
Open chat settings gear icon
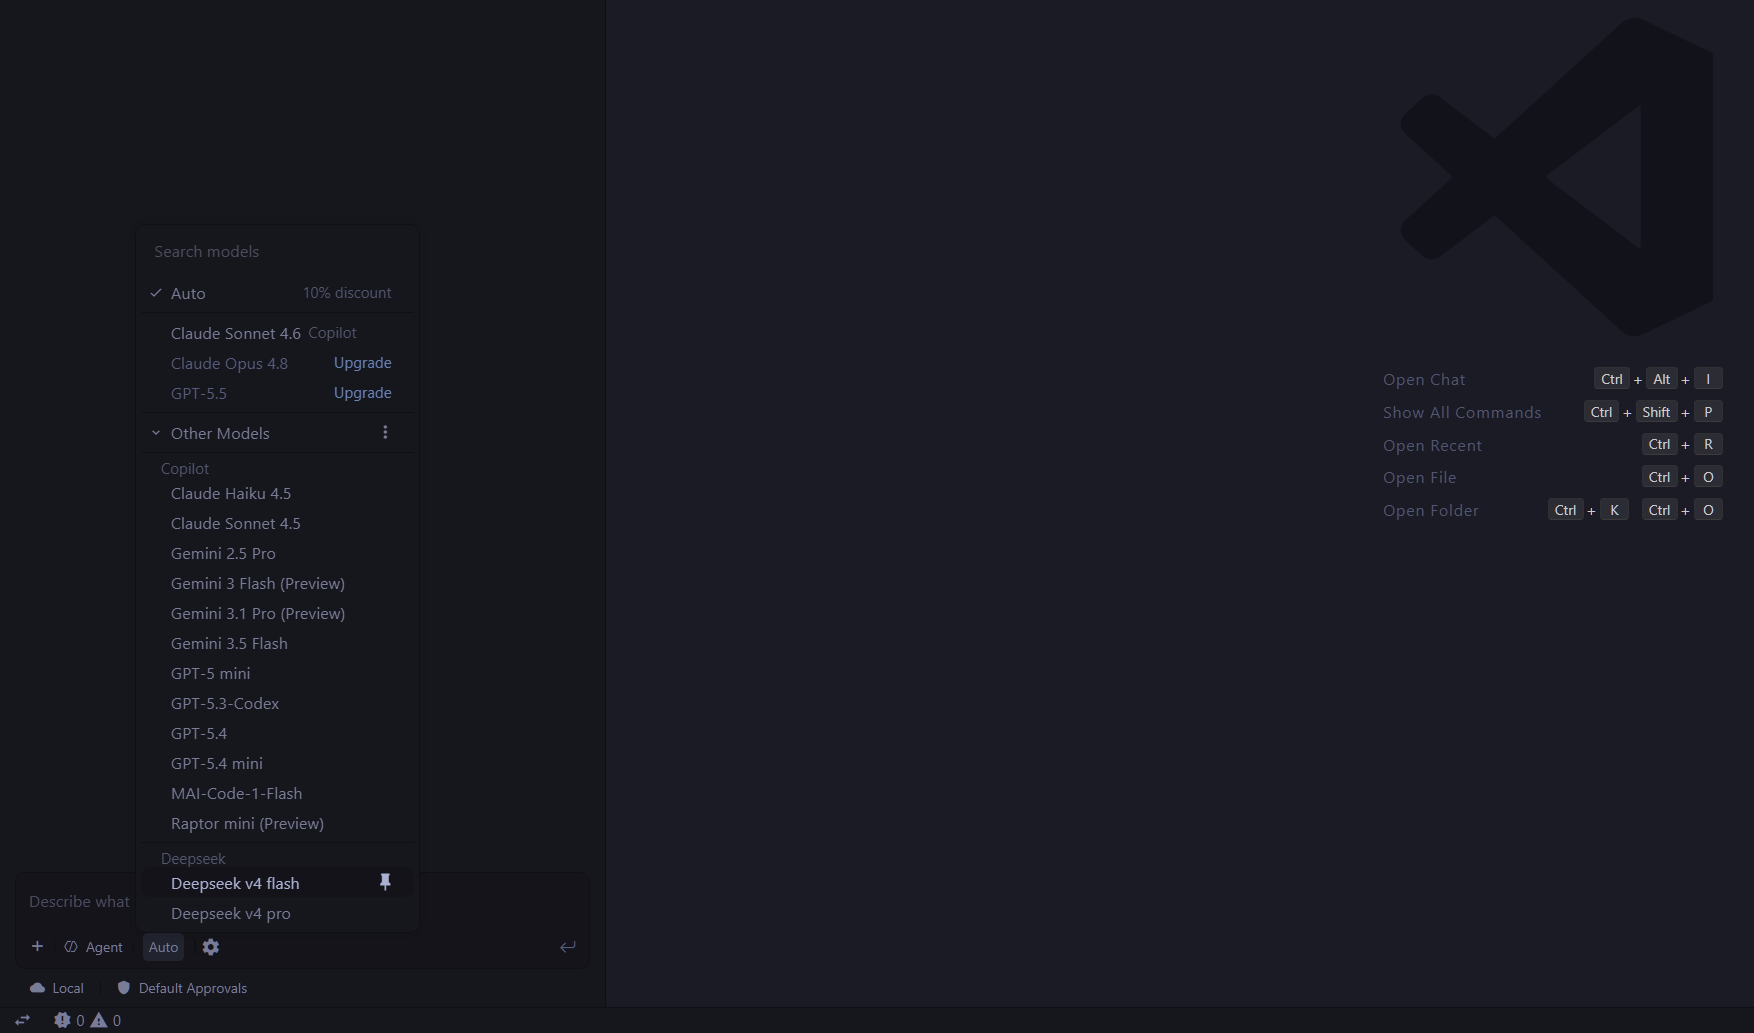(211, 947)
